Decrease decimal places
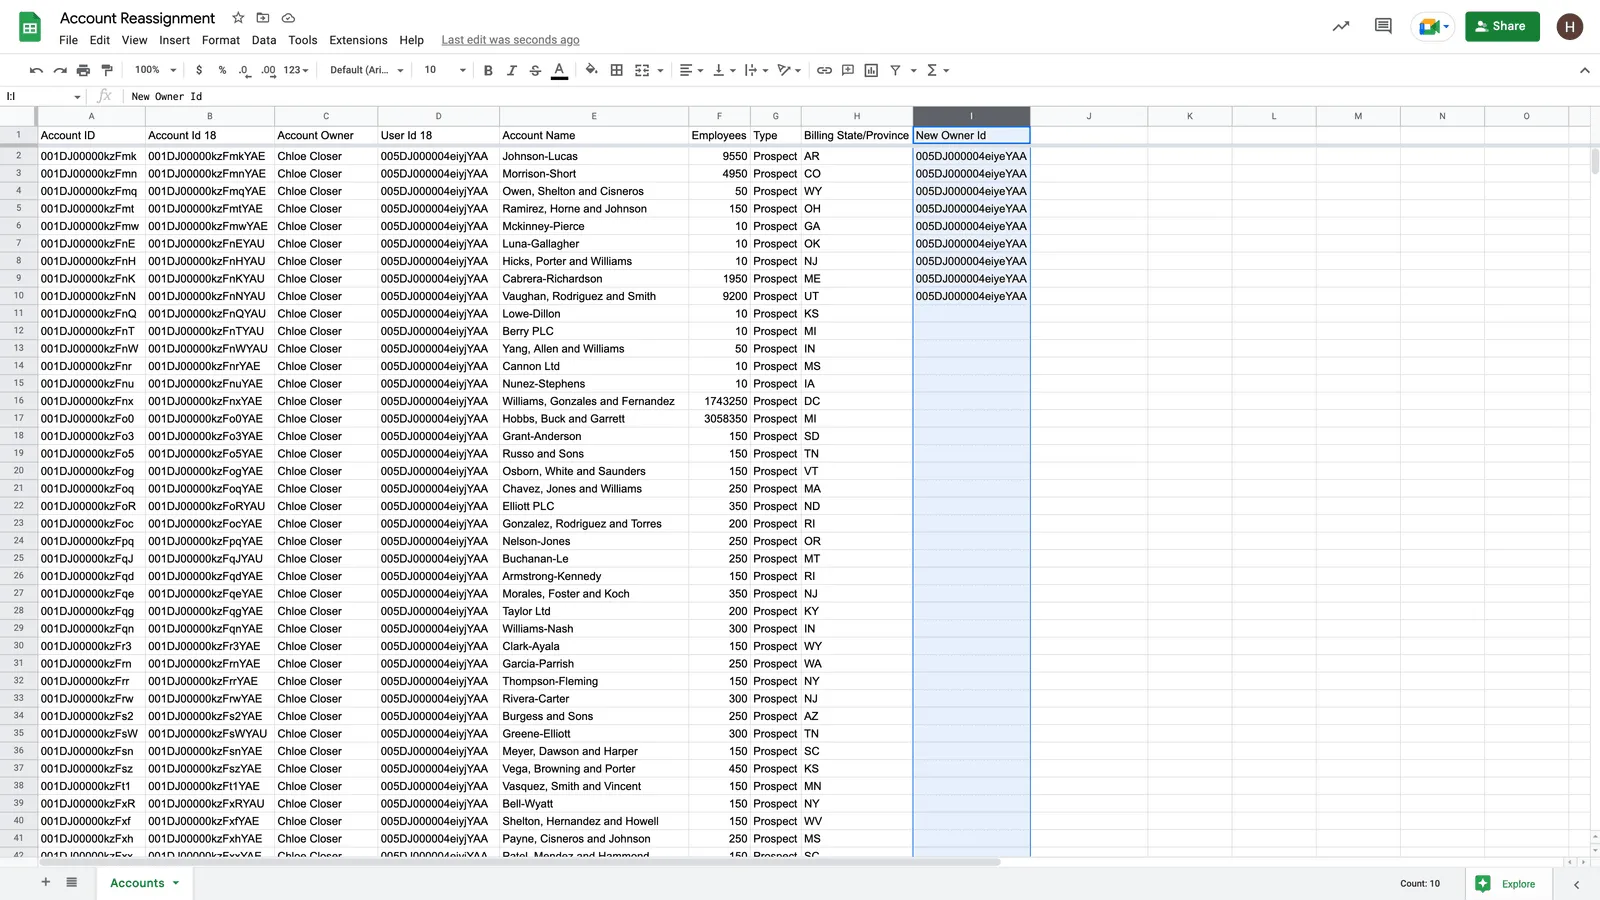Viewport: 1600px width, 900px height. coord(244,70)
